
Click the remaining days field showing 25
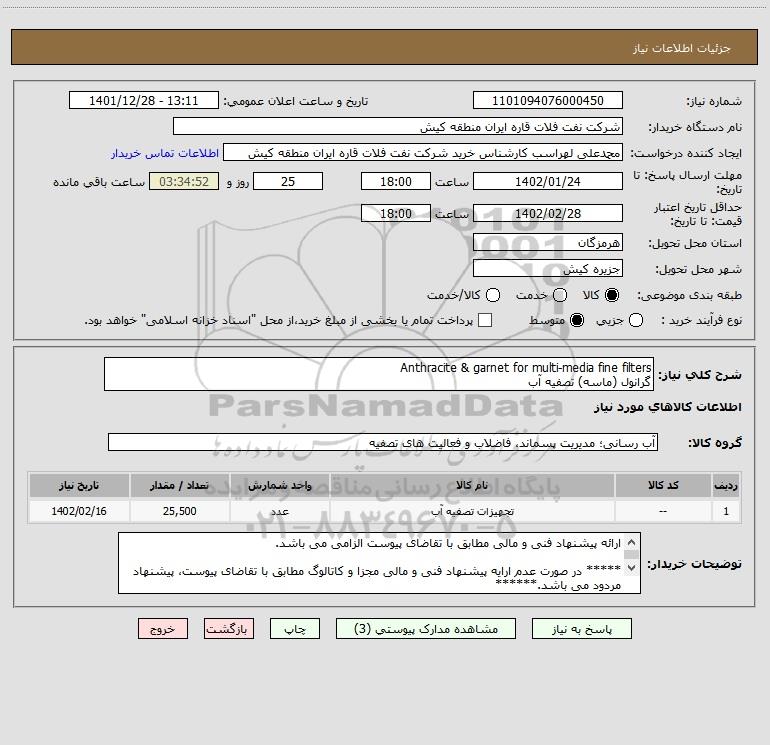click(288, 182)
